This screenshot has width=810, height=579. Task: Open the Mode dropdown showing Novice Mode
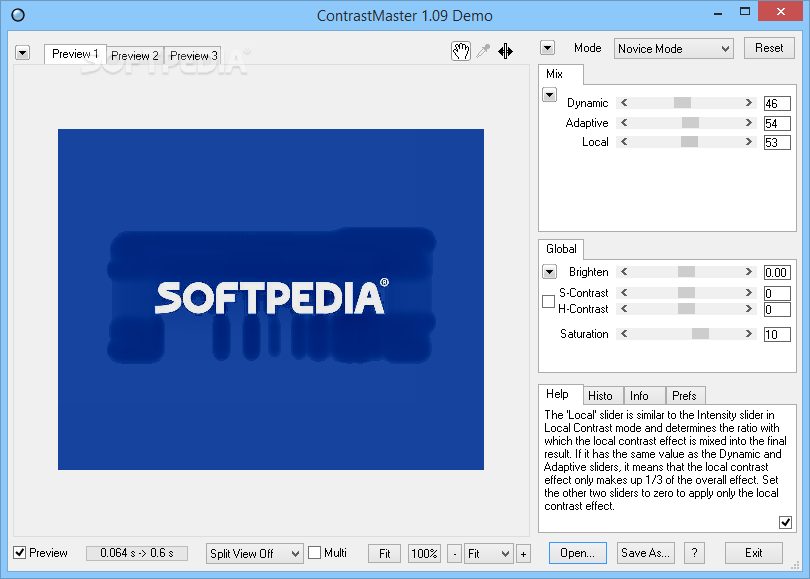(674, 49)
